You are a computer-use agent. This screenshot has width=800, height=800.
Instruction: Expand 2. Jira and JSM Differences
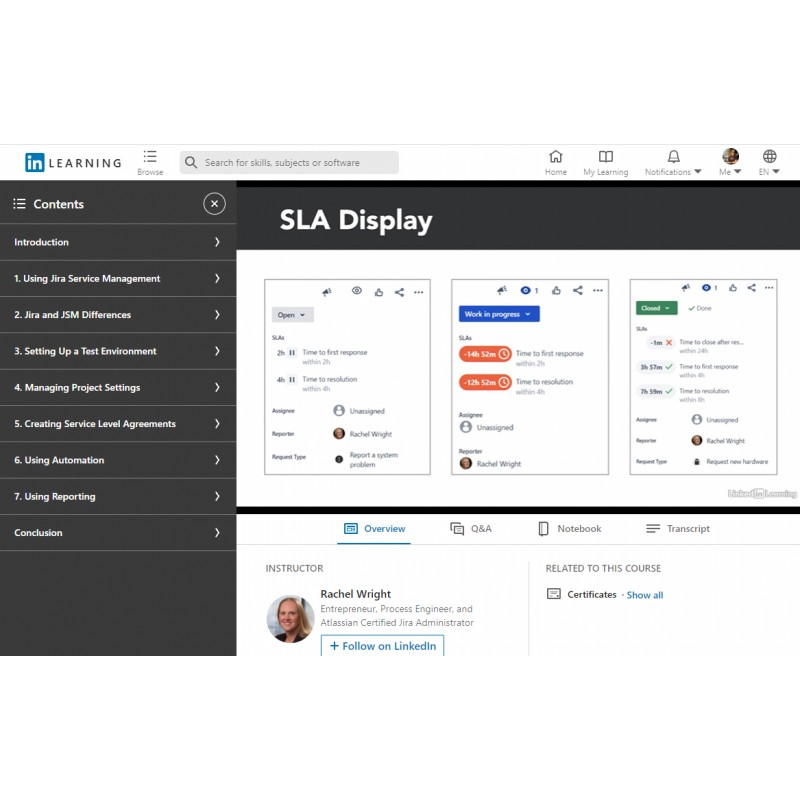(x=118, y=314)
